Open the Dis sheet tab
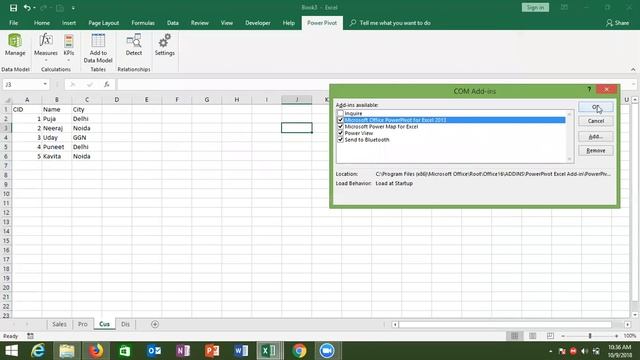Viewport: 640px width, 360px height. [125, 324]
